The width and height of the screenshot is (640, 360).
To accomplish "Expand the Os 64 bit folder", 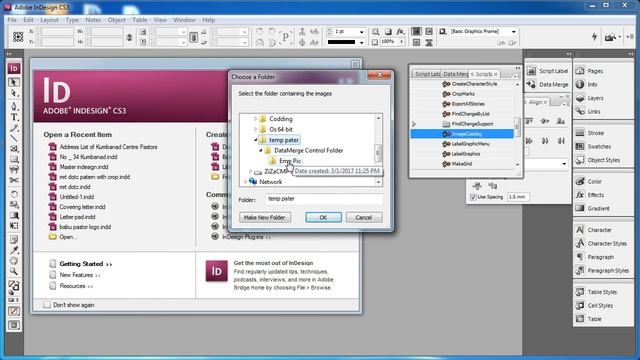I will 256,129.
